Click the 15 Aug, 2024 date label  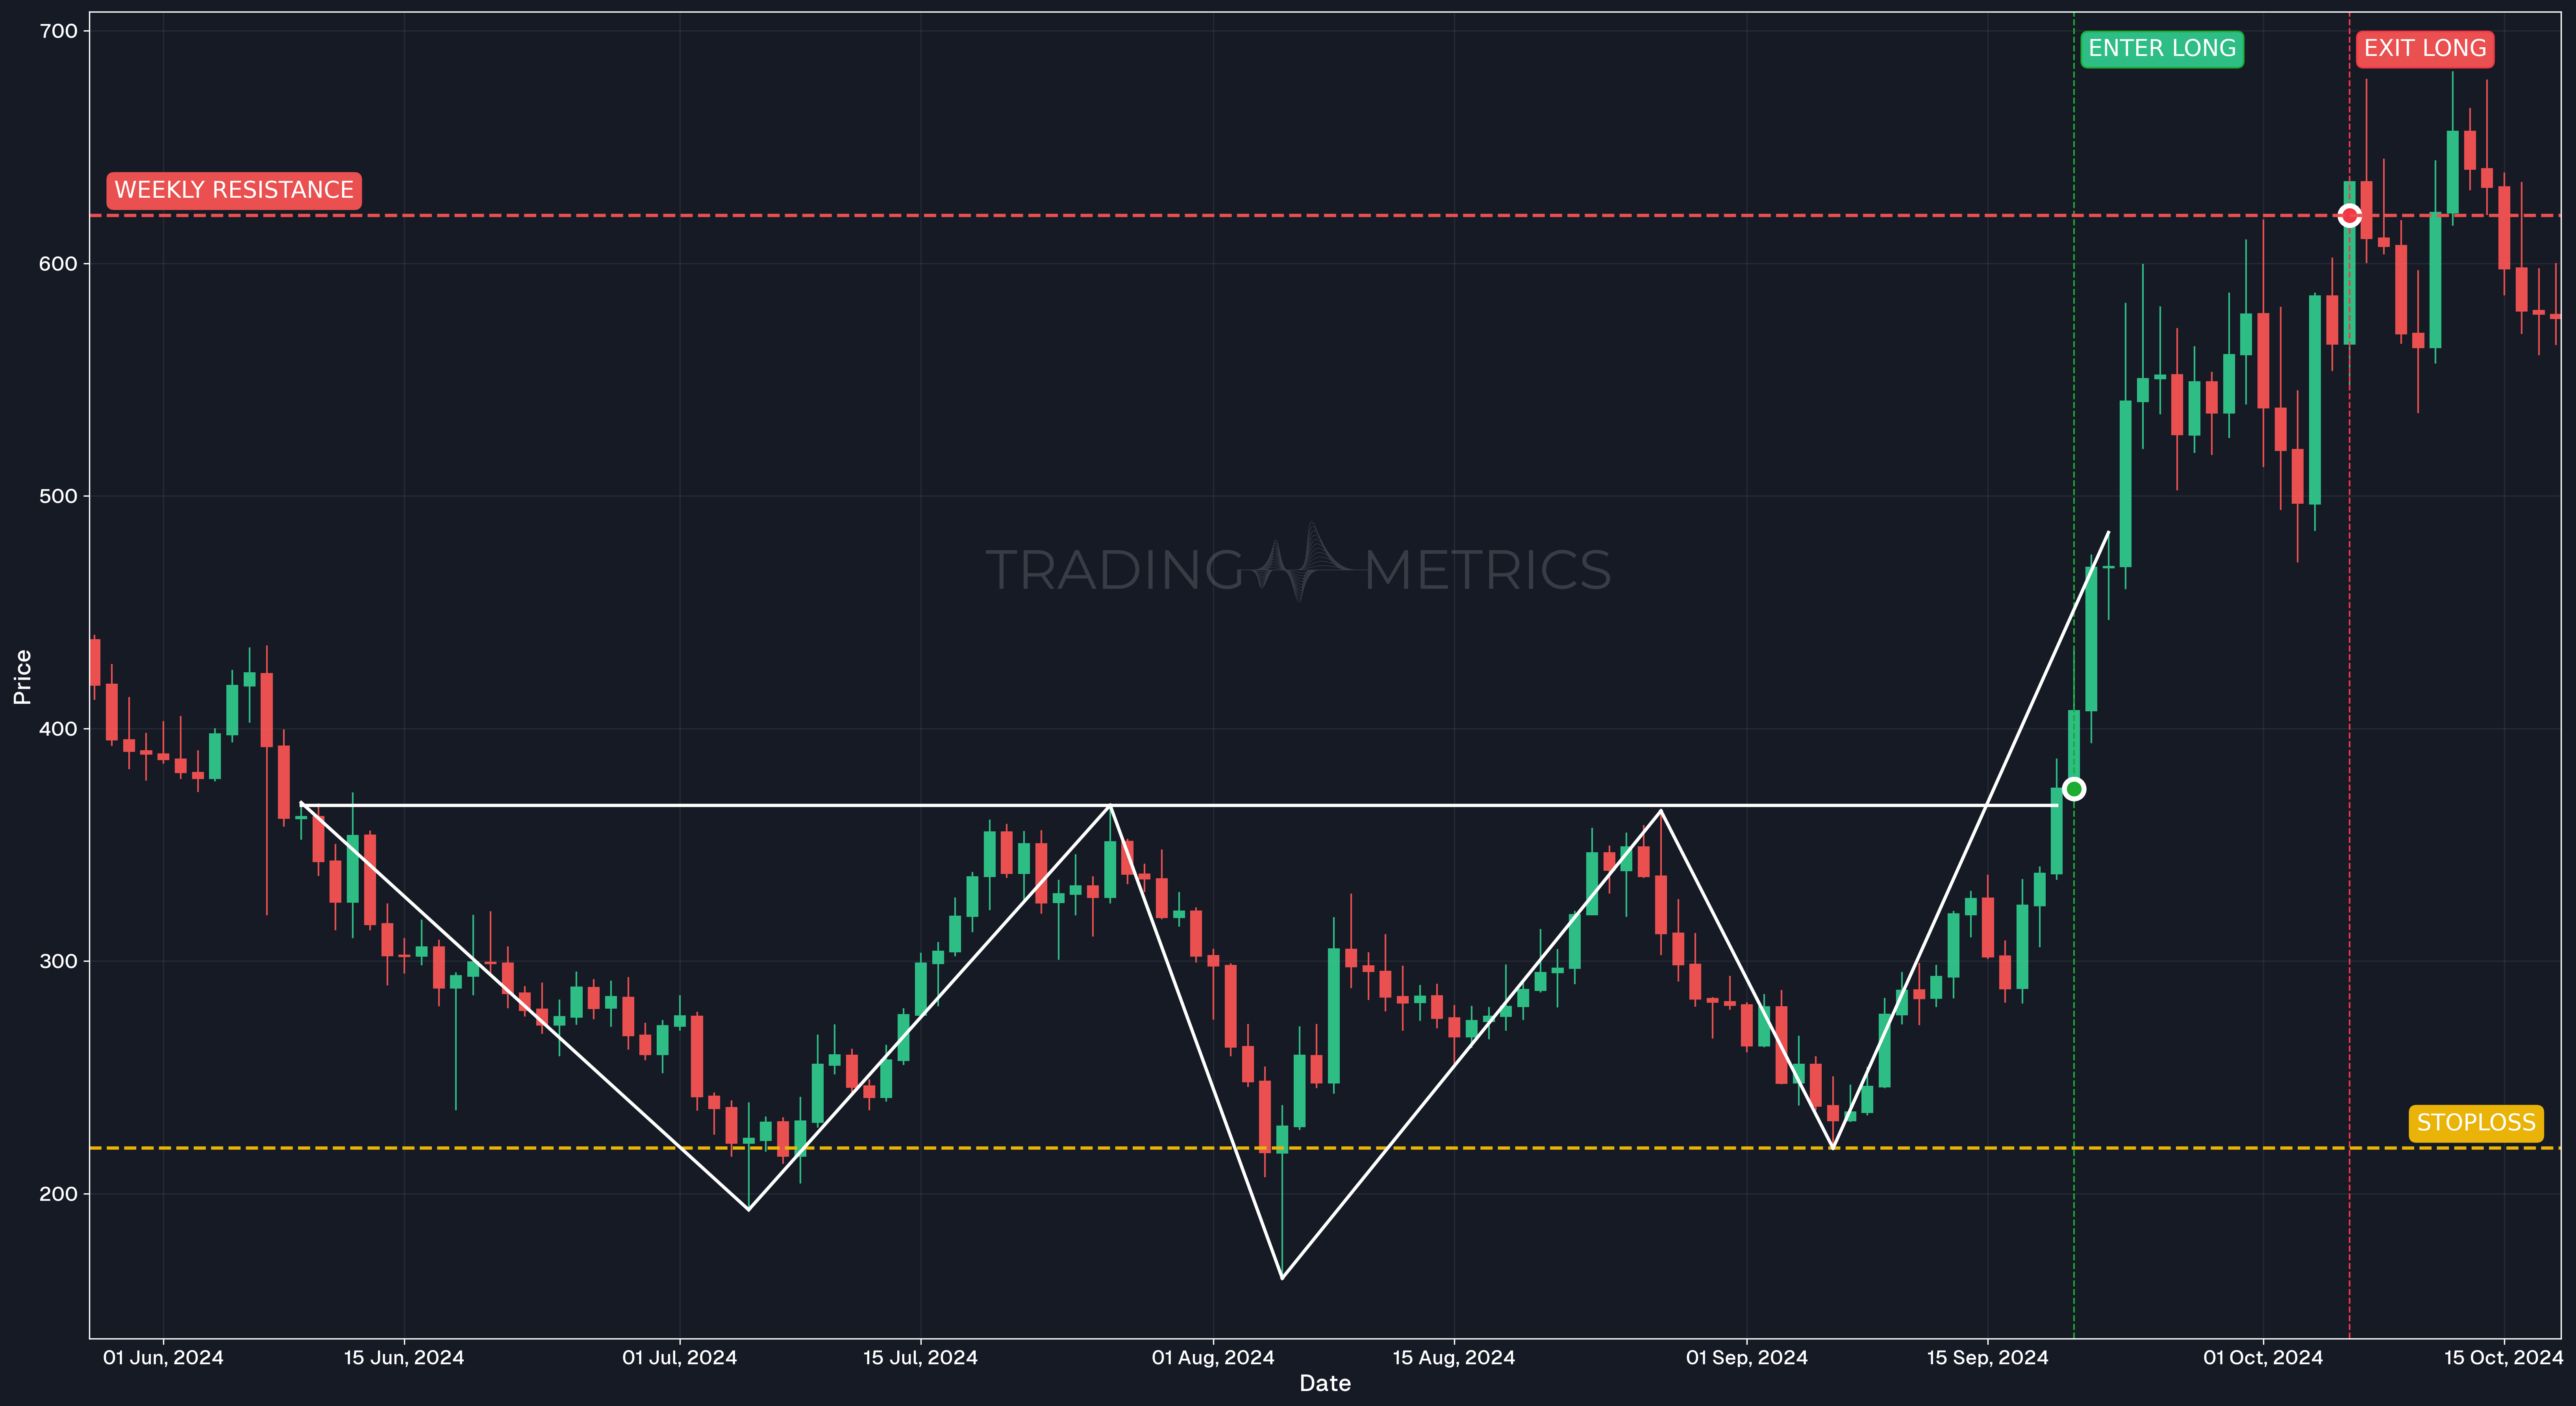pyautogui.click(x=1454, y=1357)
